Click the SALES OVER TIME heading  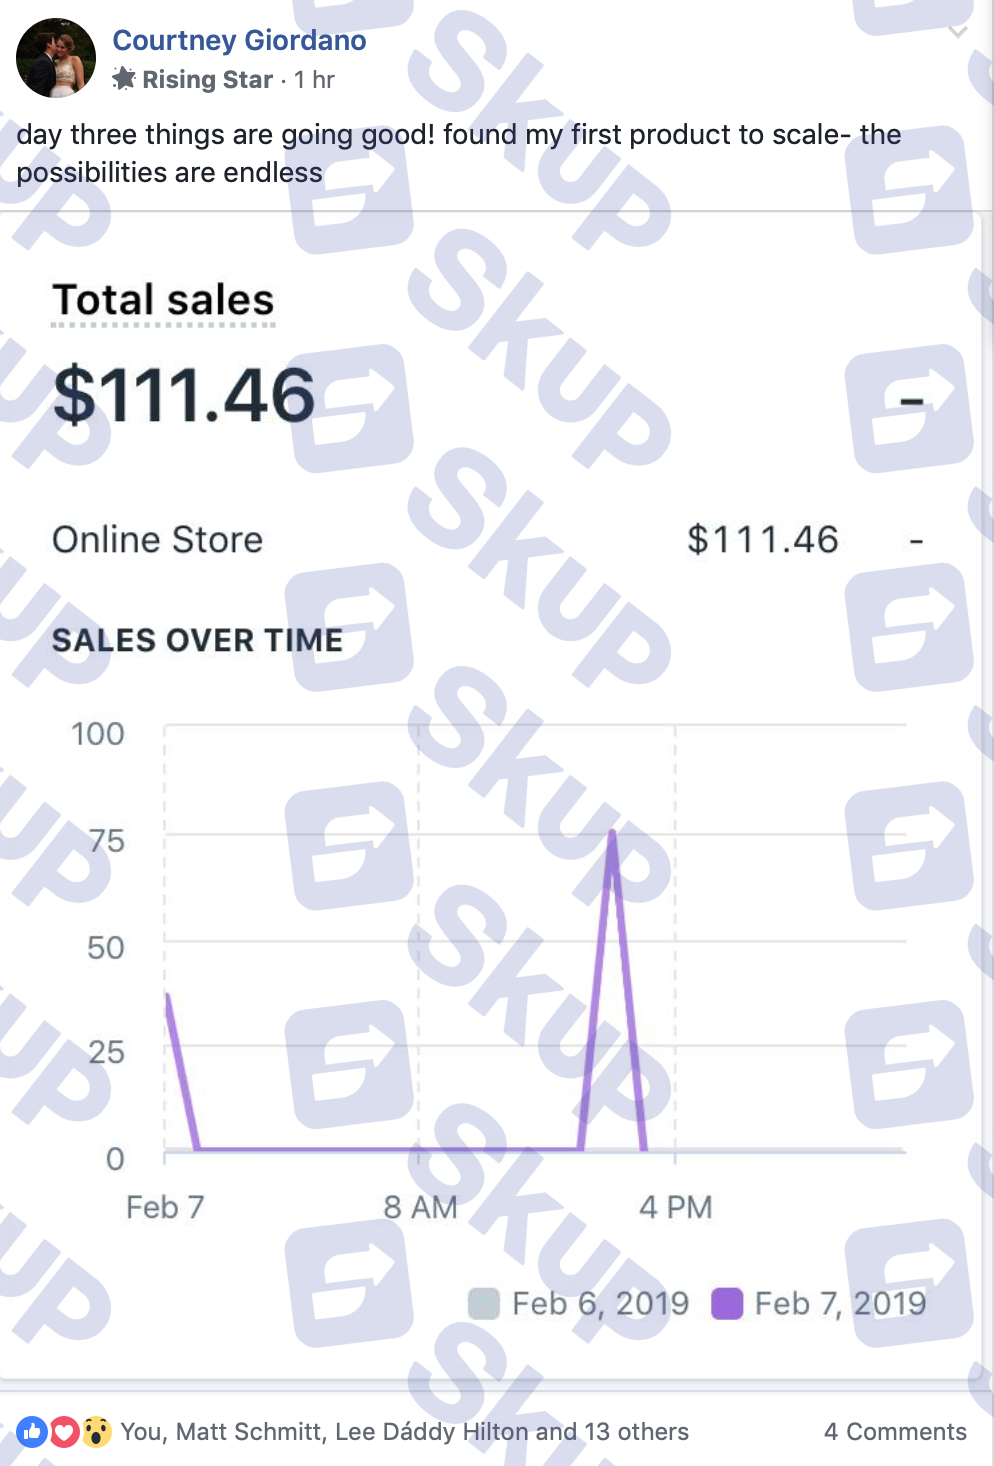click(x=197, y=640)
